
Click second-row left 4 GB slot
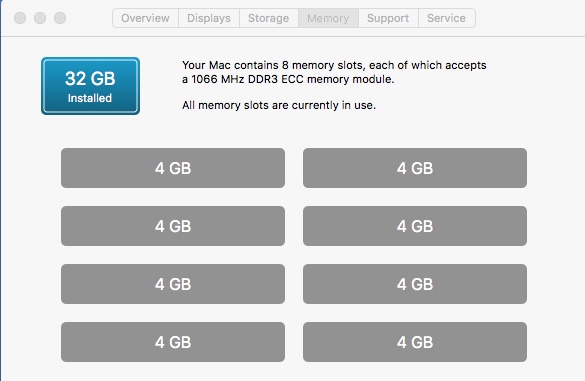click(x=173, y=226)
